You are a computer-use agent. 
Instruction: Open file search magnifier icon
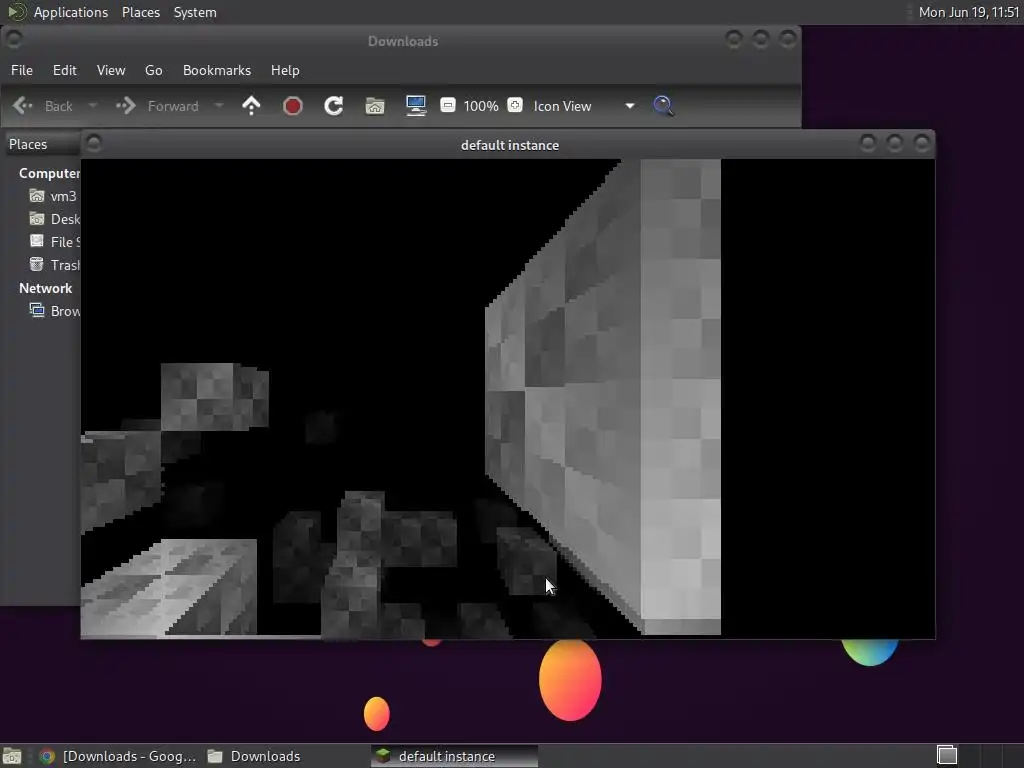[x=664, y=106]
